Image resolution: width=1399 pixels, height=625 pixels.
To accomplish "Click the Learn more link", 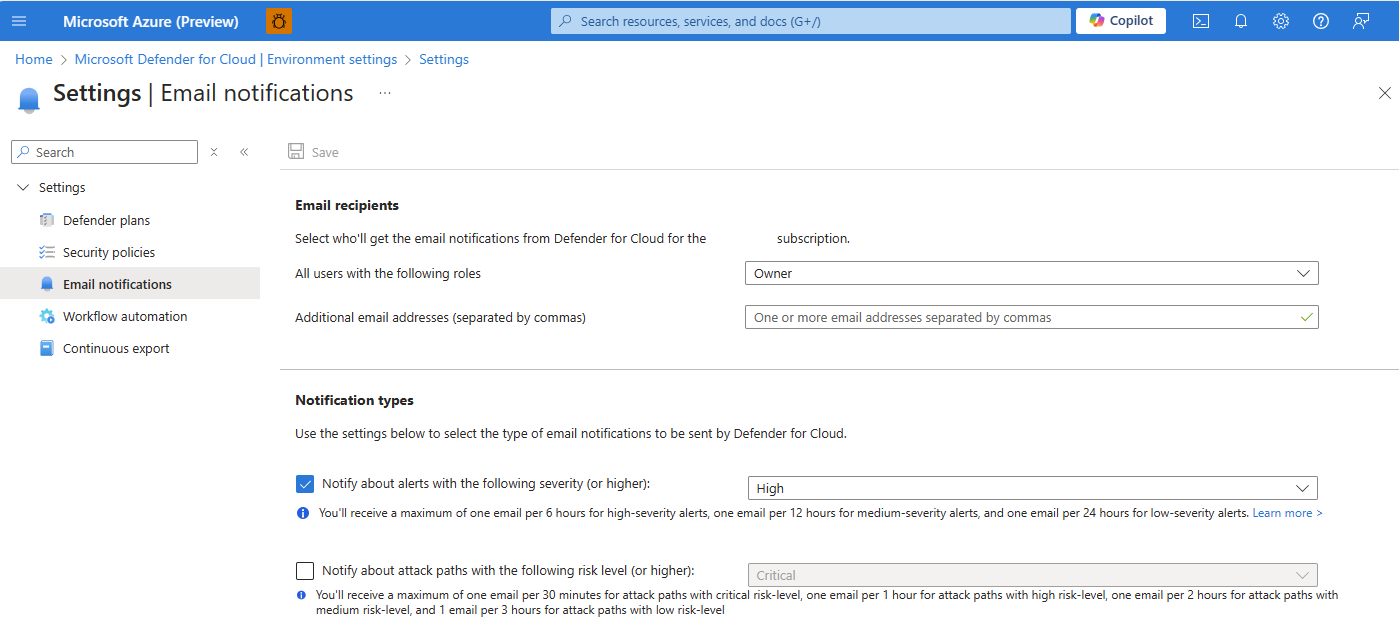I will [x=1287, y=513].
